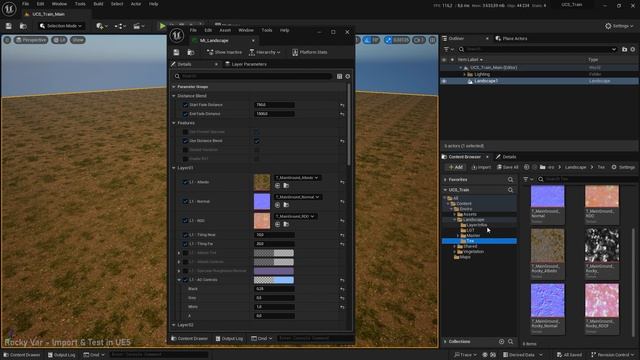Reset Start Fade Distance to default
The height and width of the screenshot is (360, 640).
342,105
